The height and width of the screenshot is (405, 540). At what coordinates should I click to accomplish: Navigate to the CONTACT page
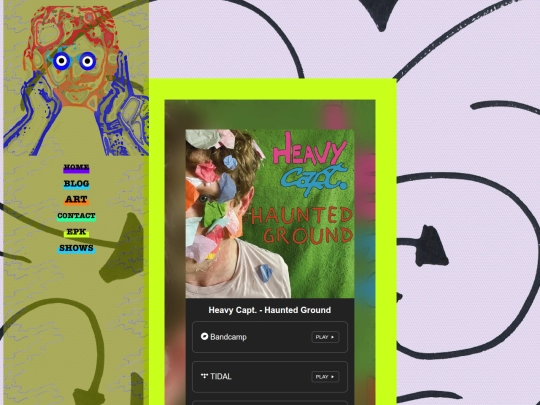(76, 216)
